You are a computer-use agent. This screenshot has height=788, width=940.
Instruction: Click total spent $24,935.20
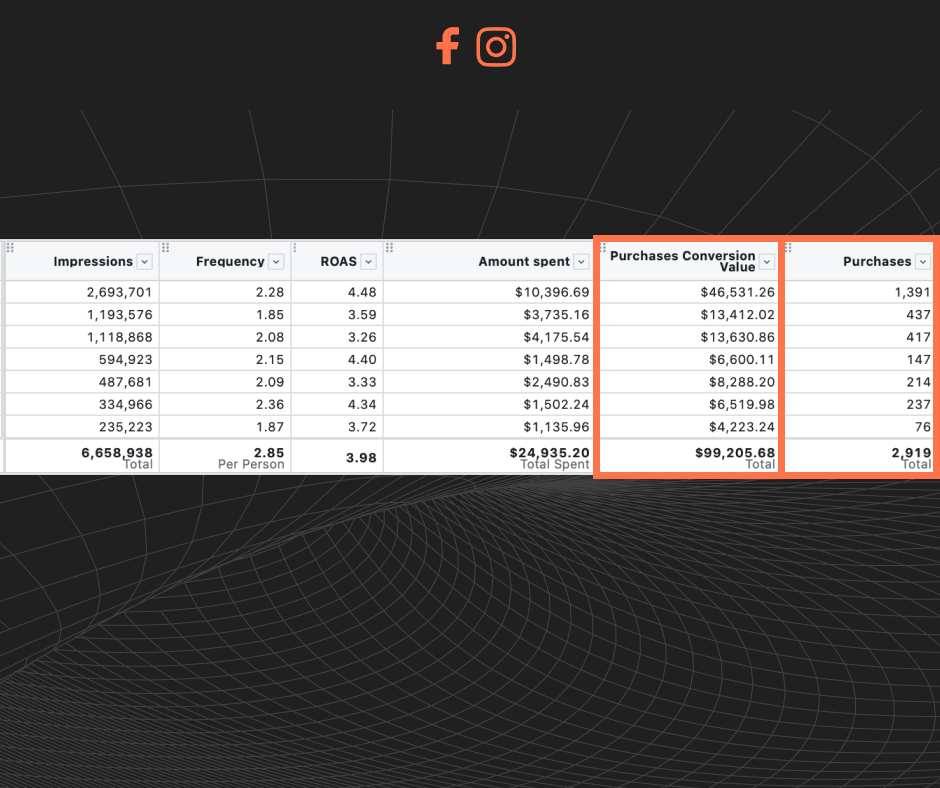[x=550, y=453]
